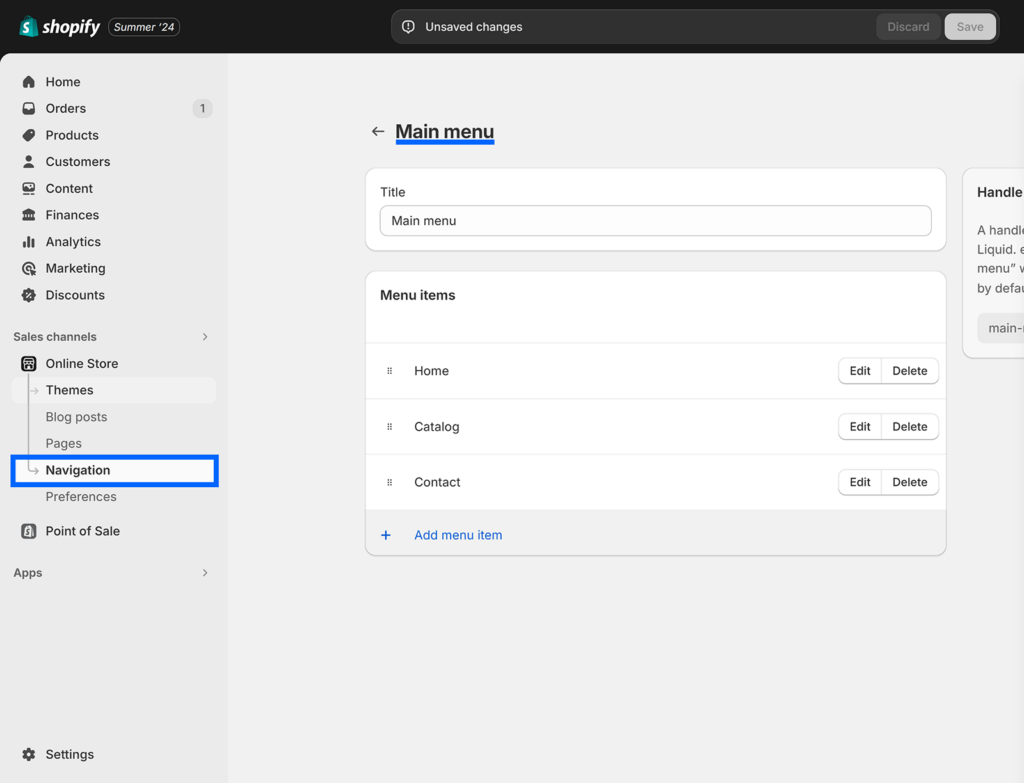Open Home in the sidebar

pyautogui.click(x=63, y=82)
